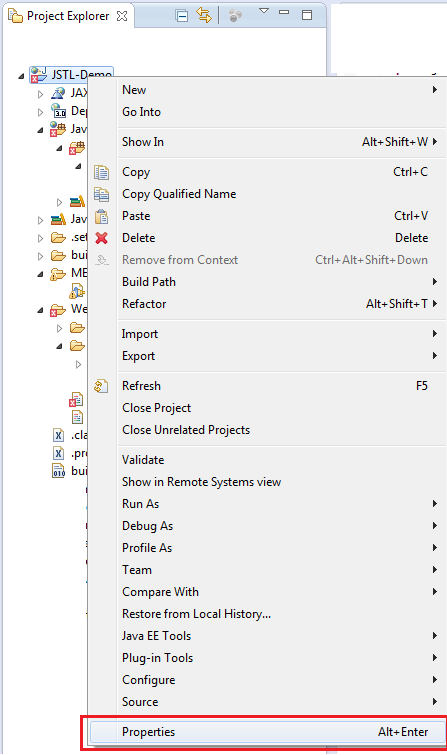
Task: Open the Java EE Tools submenu
Action: tap(267, 636)
